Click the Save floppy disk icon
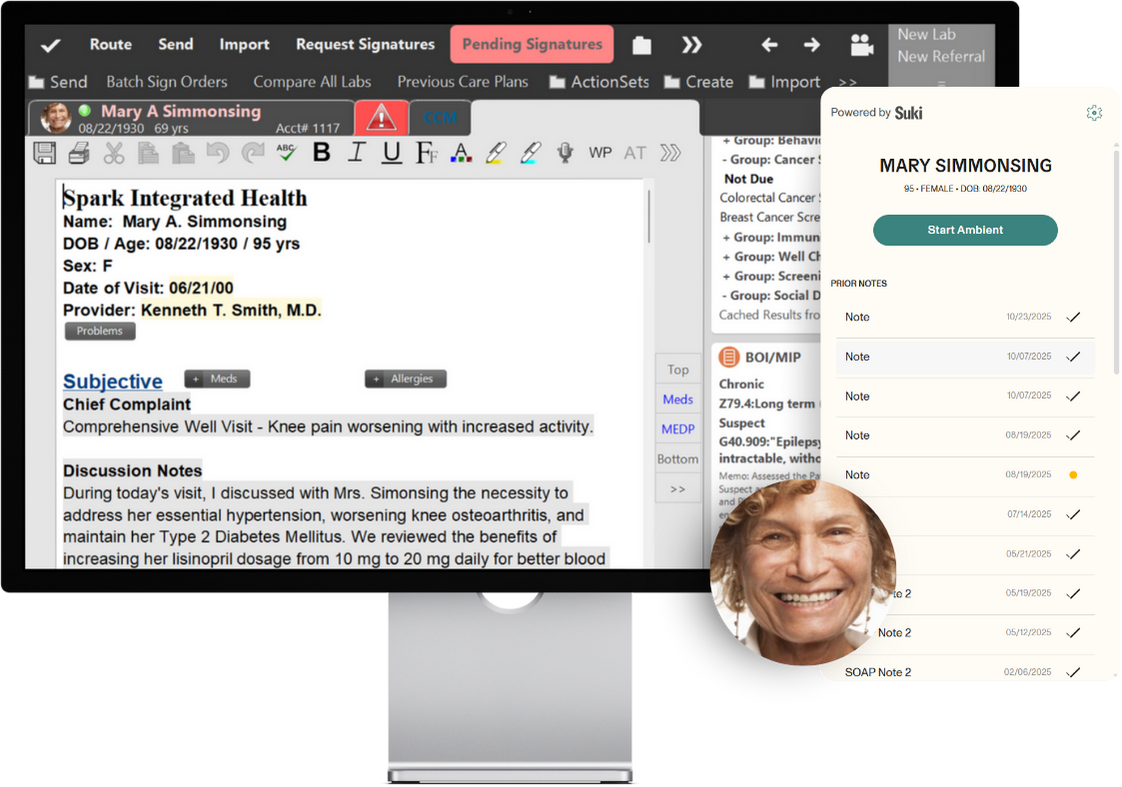Viewport: 1122px width, 787px height. (x=45, y=153)
